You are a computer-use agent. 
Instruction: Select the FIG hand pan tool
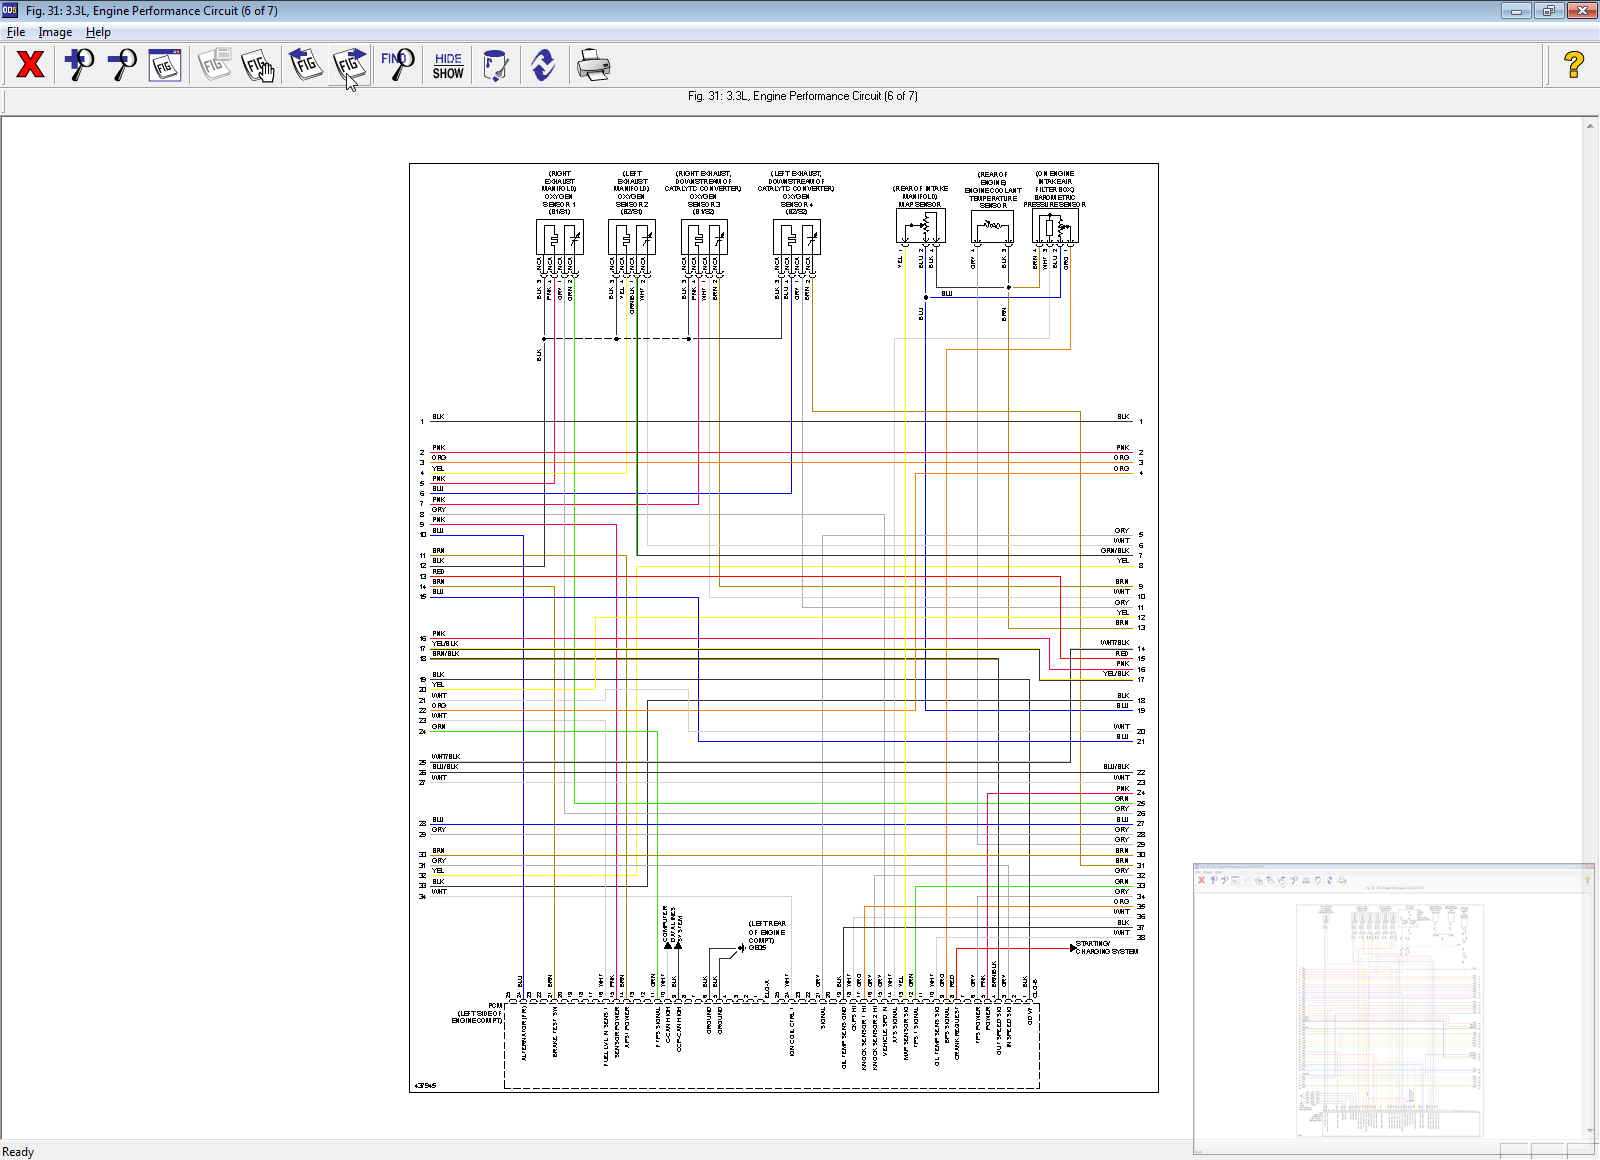(258, 66)
